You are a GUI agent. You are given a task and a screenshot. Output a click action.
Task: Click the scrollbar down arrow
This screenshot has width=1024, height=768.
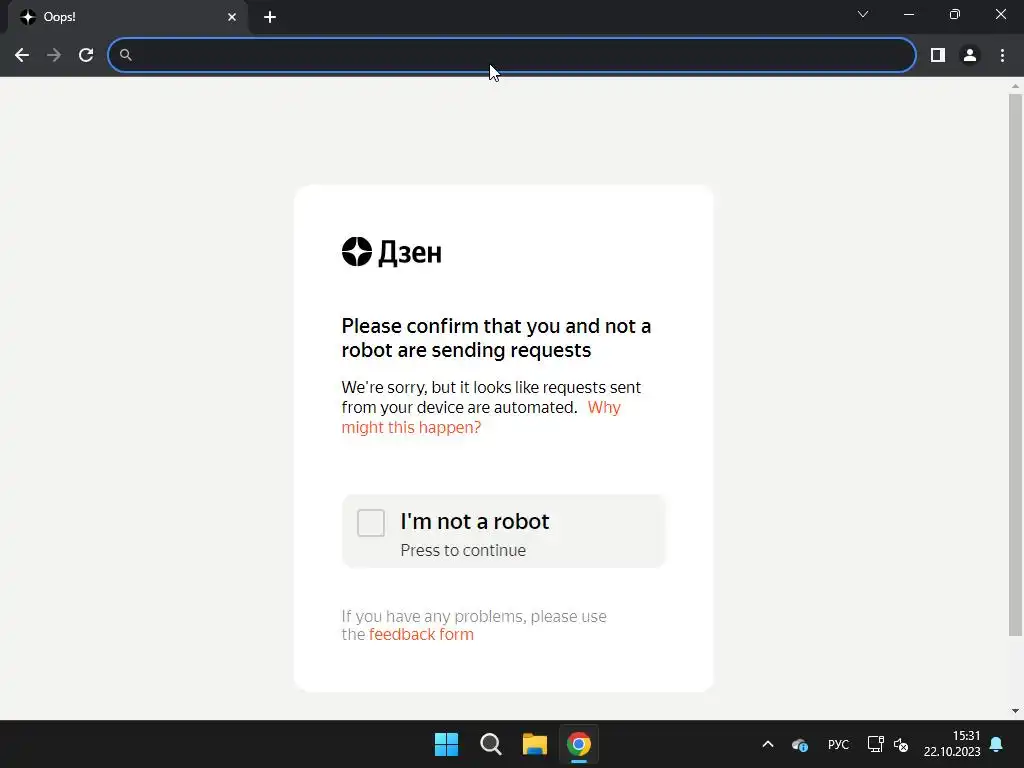(x=1015, y=711)
